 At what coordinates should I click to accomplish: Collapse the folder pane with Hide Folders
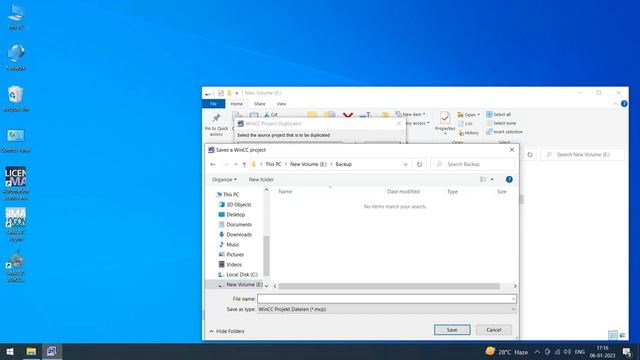(227, 331)
